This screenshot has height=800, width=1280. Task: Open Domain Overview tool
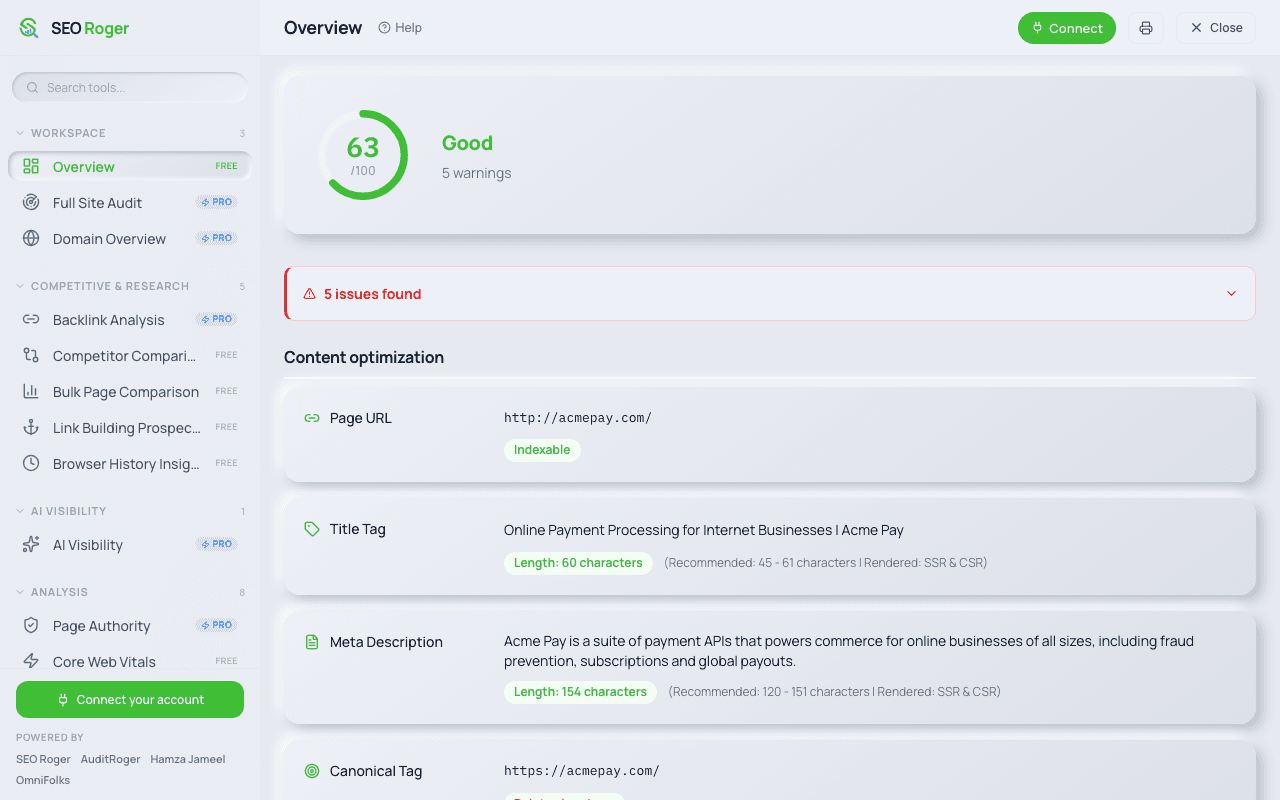pos(130,238)
